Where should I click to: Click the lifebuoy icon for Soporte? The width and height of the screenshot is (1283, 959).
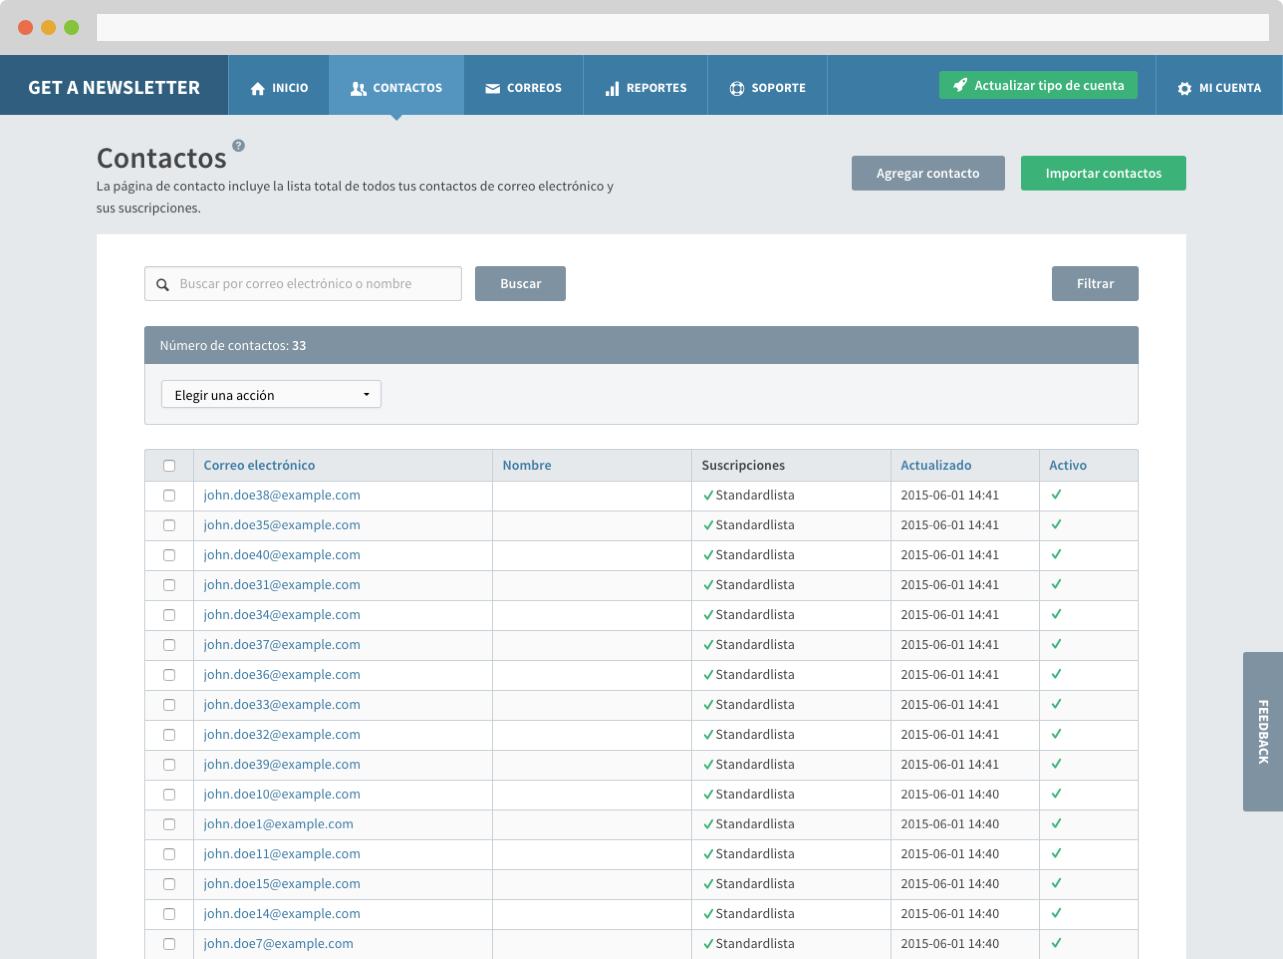tap(737, 88)
